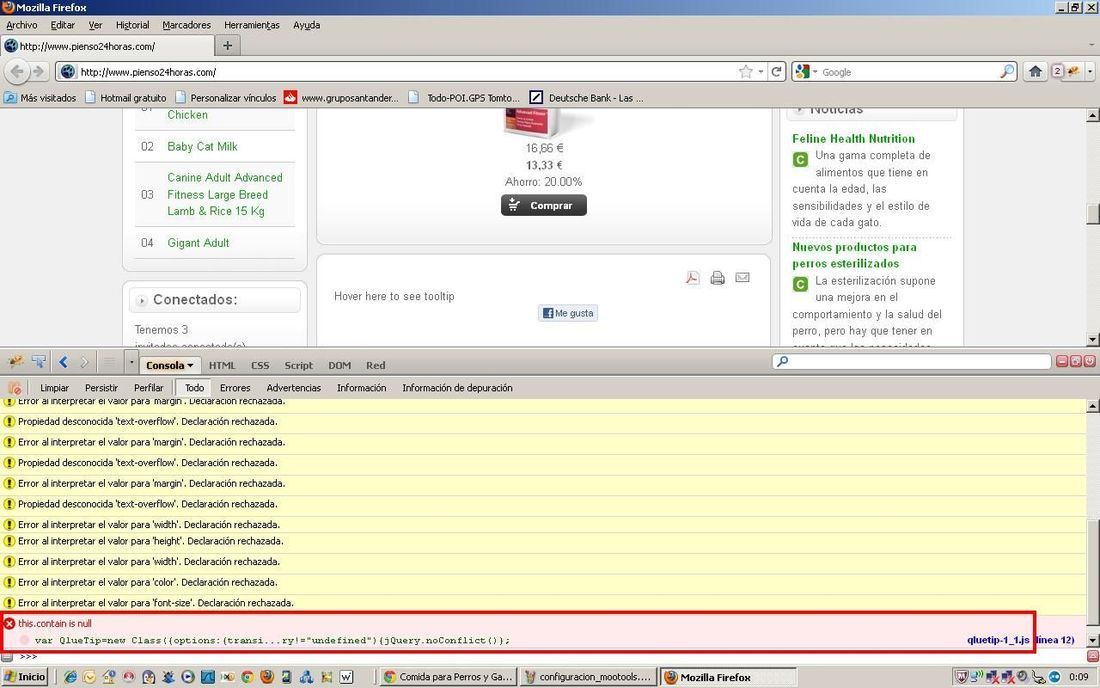Open the Consola tab dropdown arrow
This screenshot has width=1100, height=688.
(x=190, y=365)
